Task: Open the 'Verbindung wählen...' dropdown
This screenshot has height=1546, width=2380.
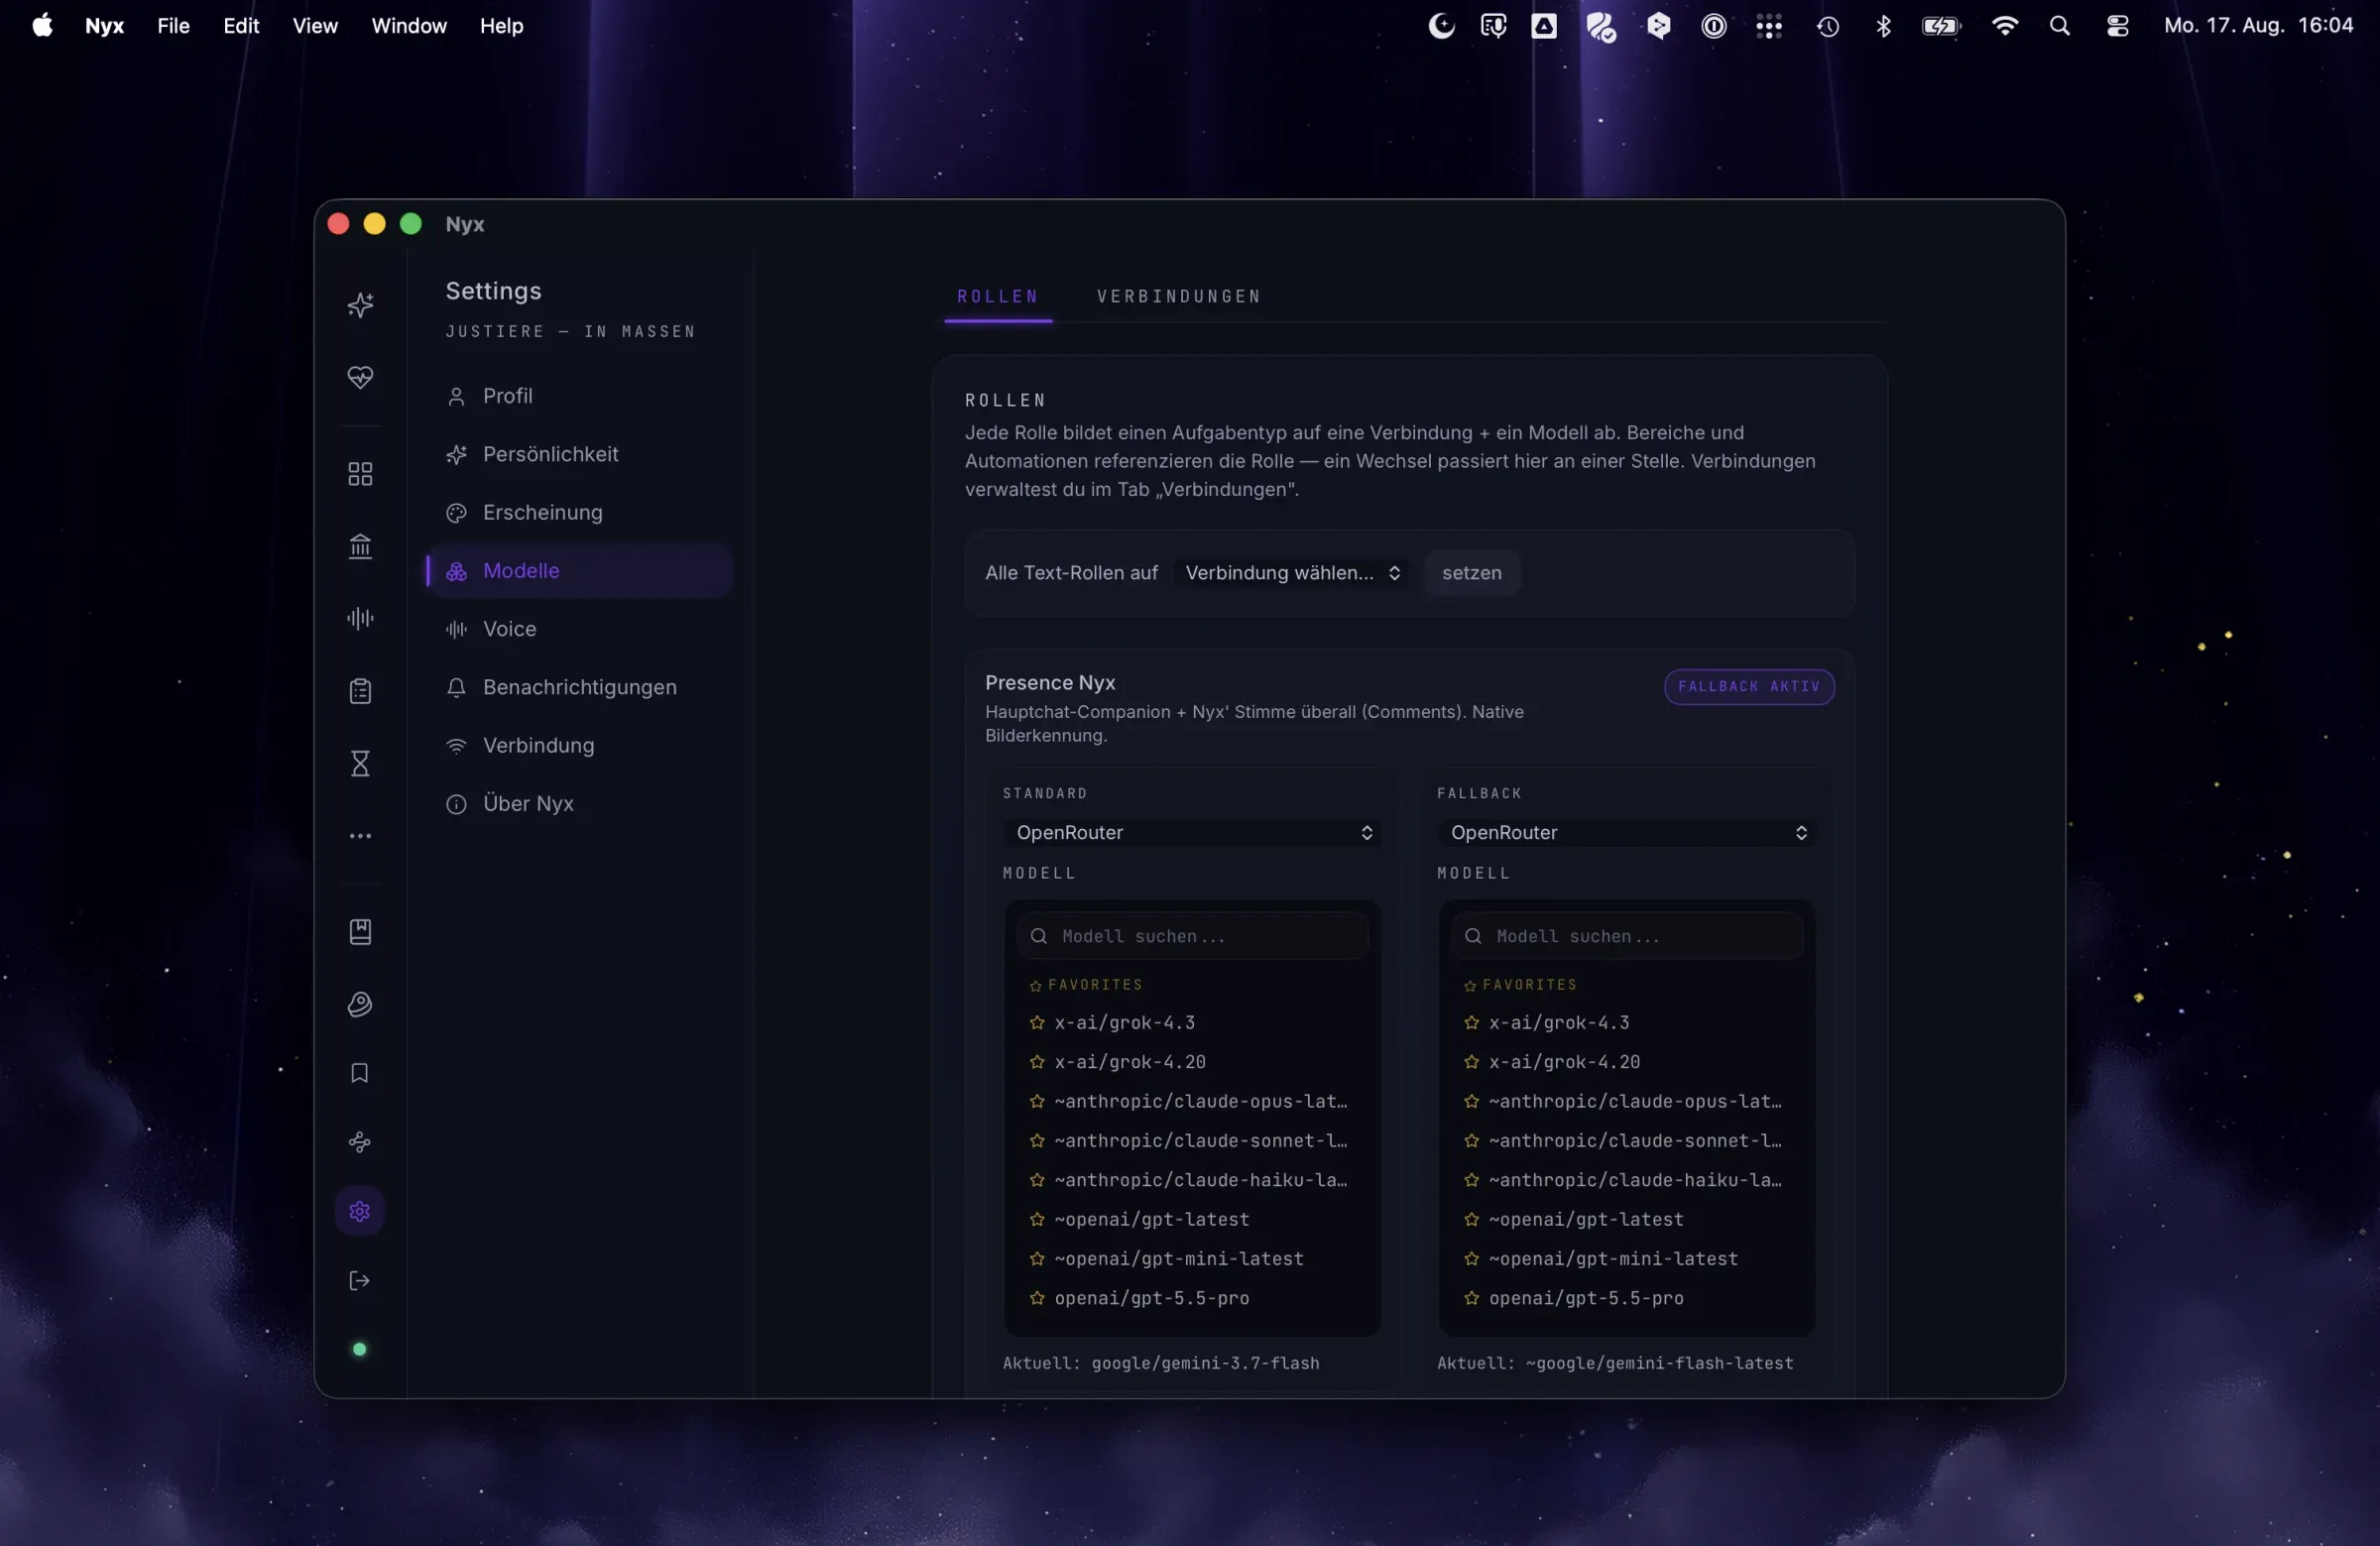Action: [1292, 572]
